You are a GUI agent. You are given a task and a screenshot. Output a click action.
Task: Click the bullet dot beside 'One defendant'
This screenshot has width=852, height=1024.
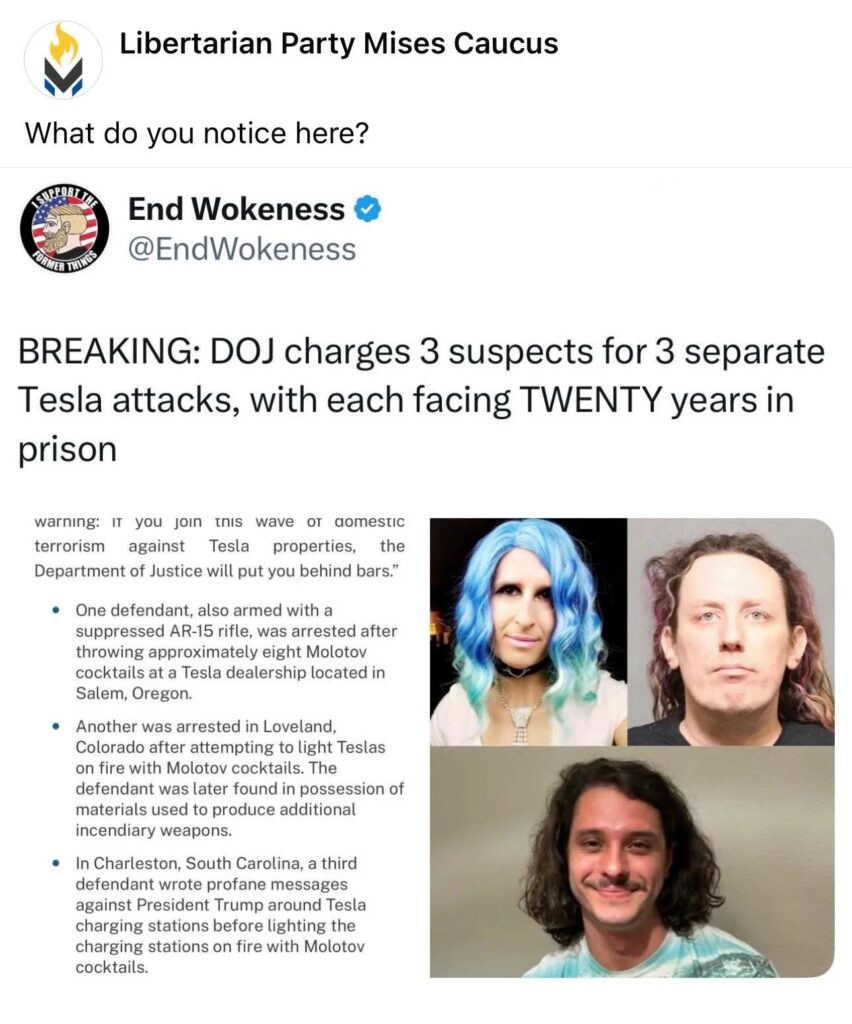tap(57, 611)
